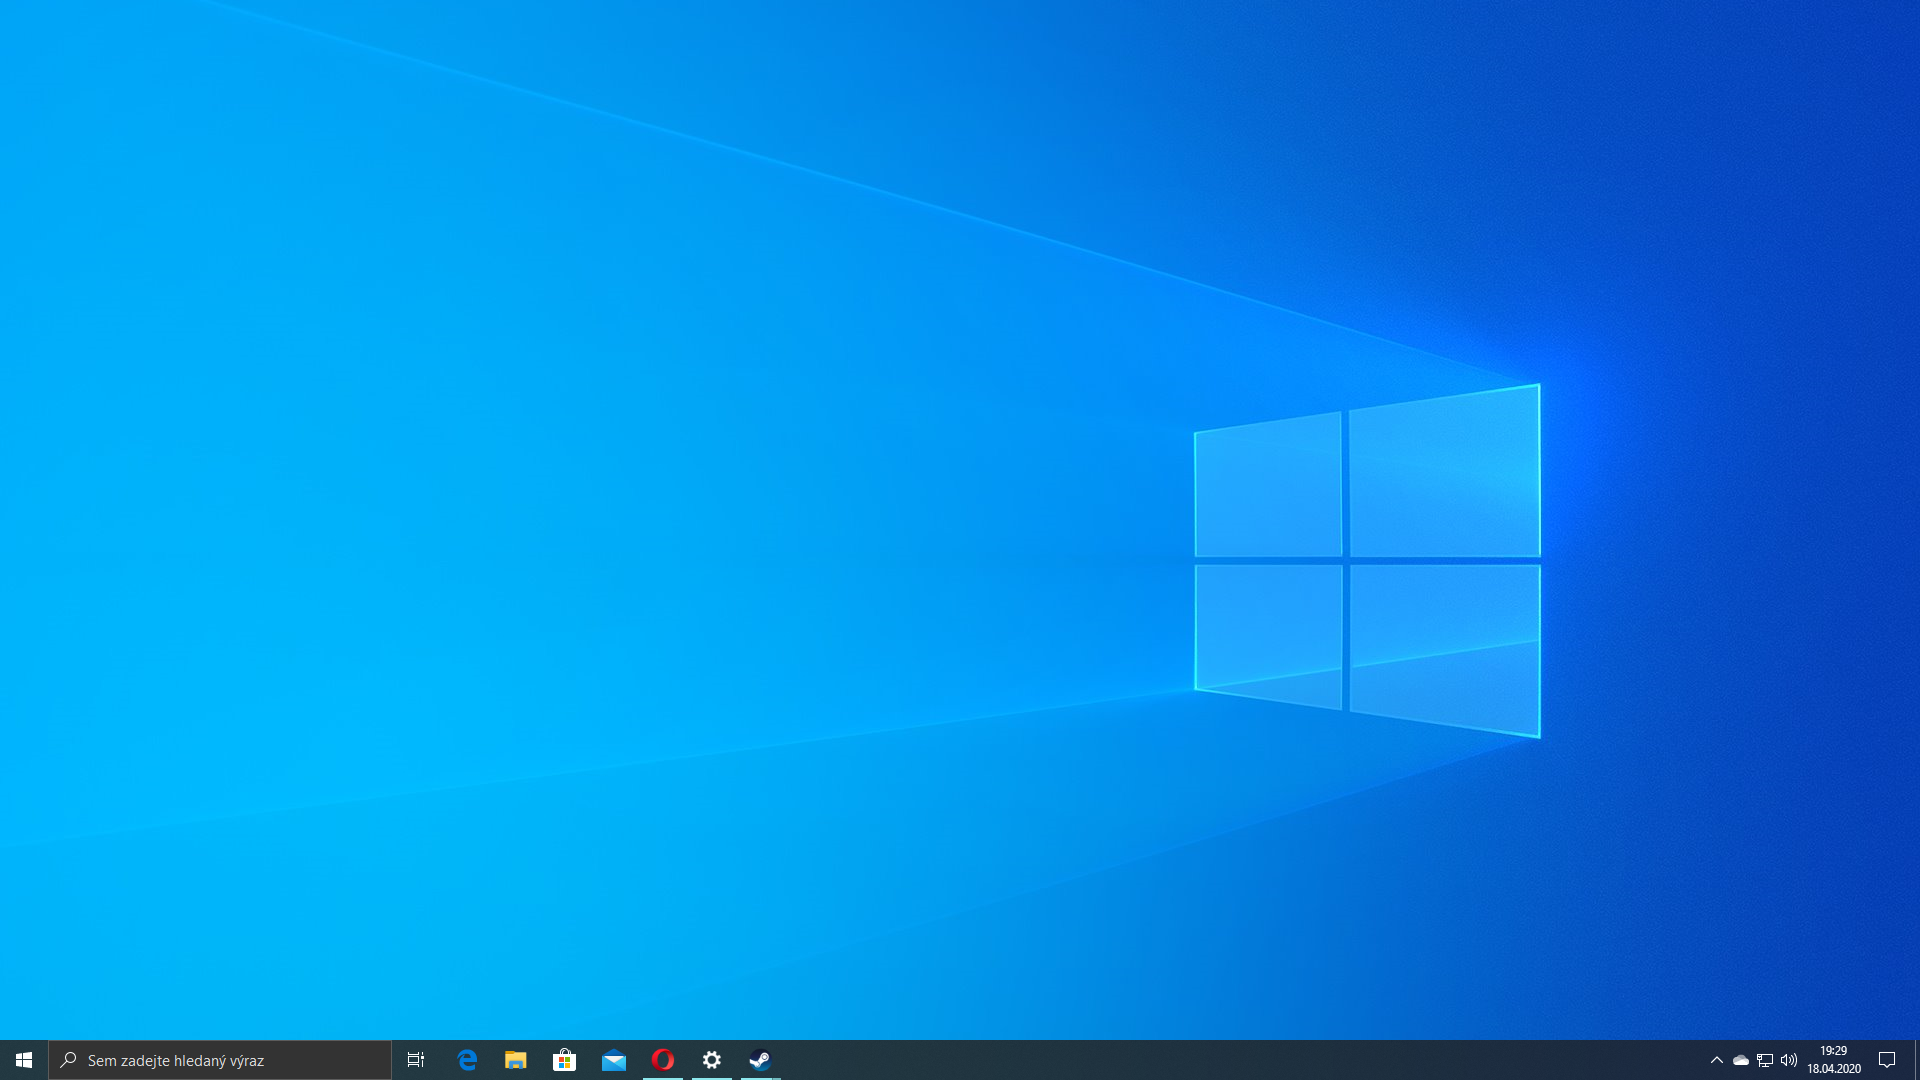Open the Microsoft Store taskbar icon
Screen dimensions: 1920x1080
click(565, 1060)
